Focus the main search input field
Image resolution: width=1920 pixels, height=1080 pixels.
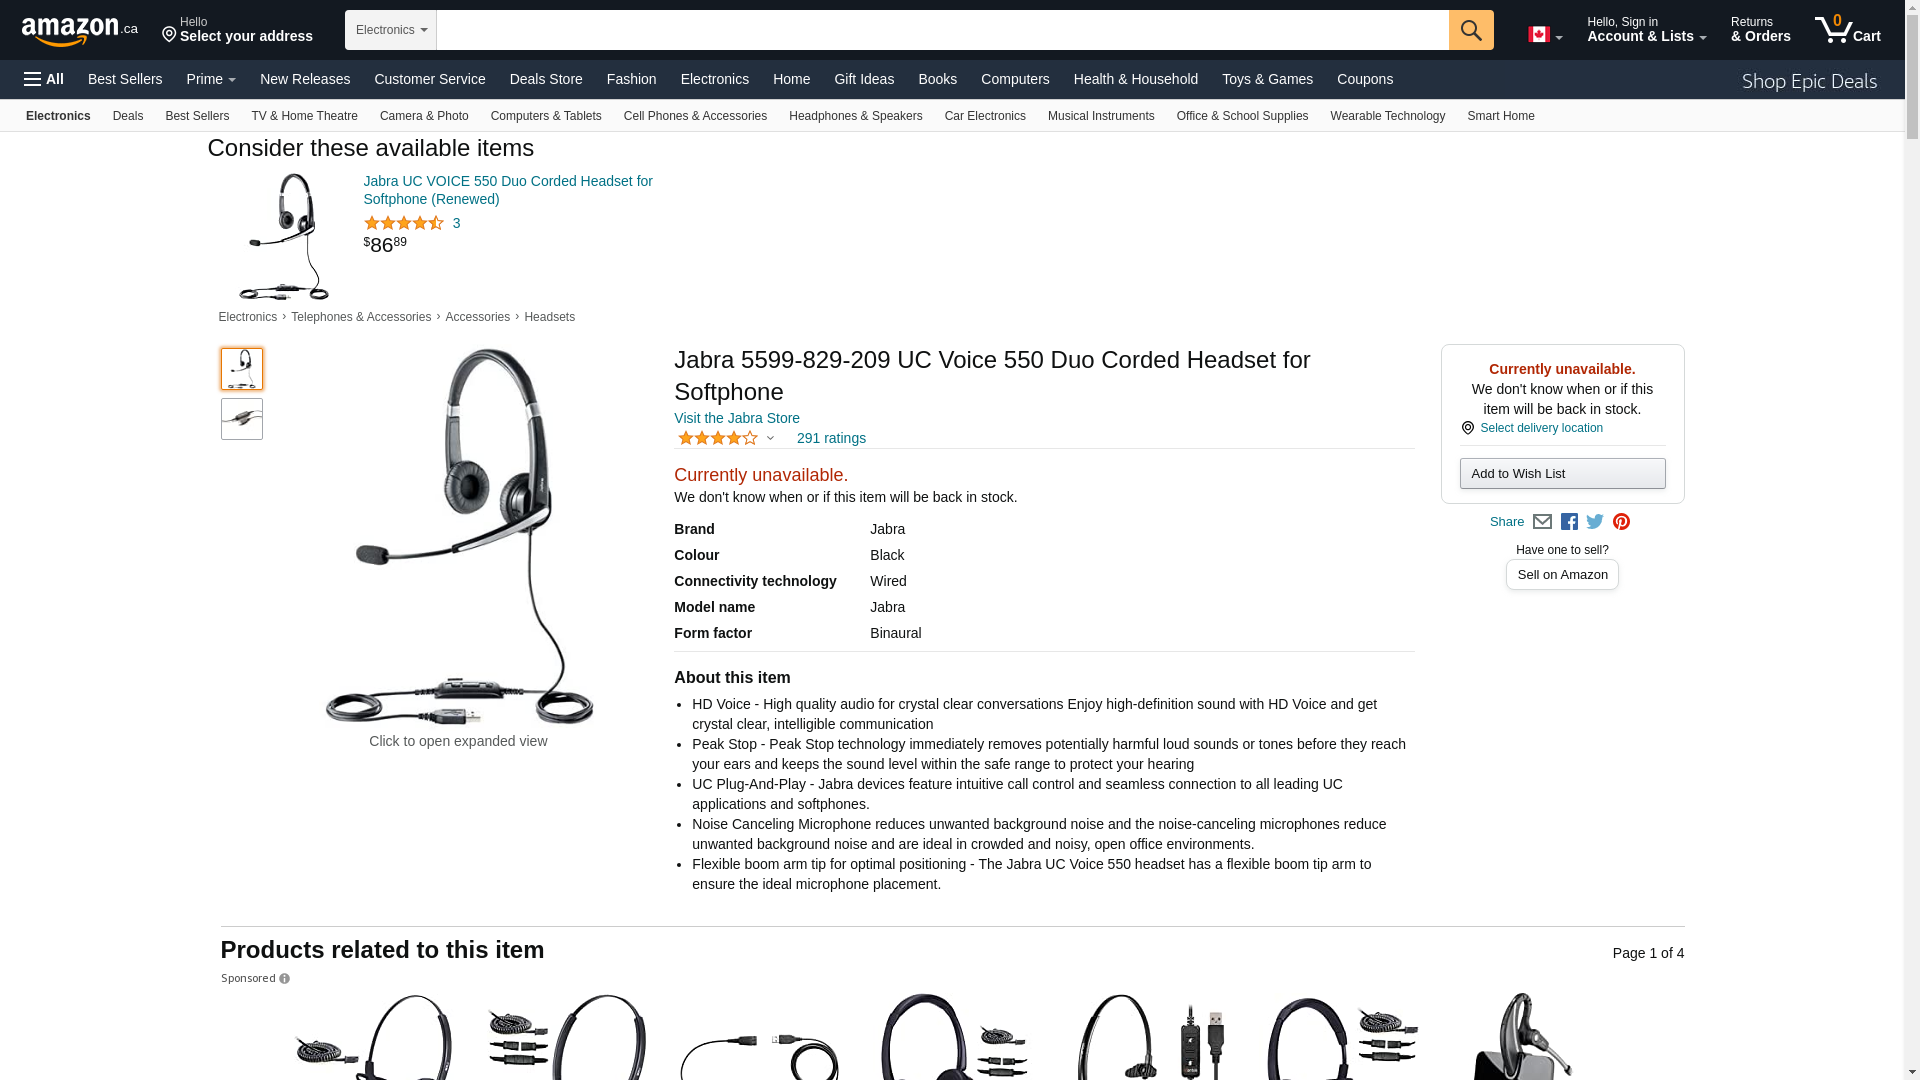943,30
